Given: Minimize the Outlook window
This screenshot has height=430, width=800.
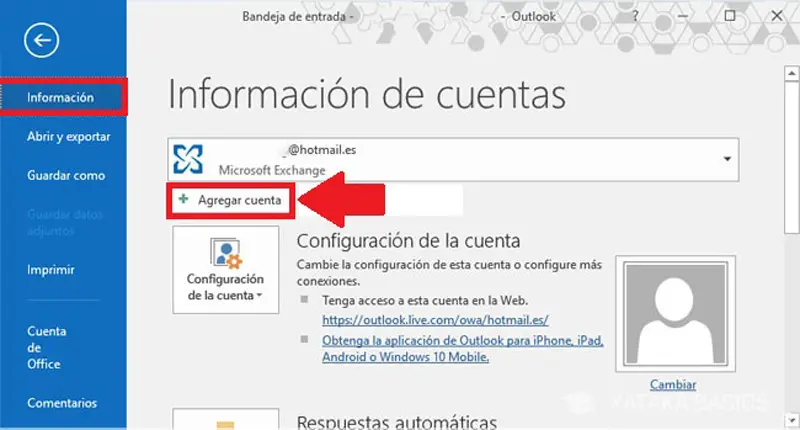Looking at the screenshot, I should click(683, 16).
